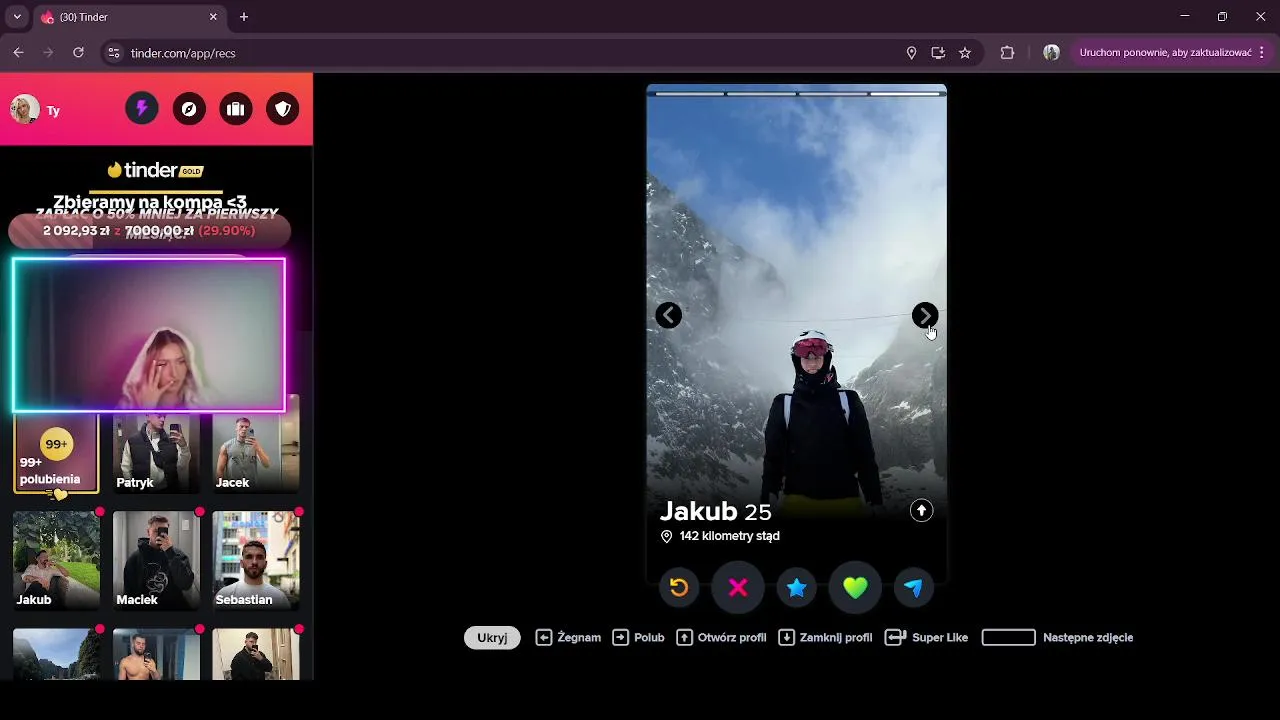Click the Tinder Gold logo banner

(x=155, y=170)
